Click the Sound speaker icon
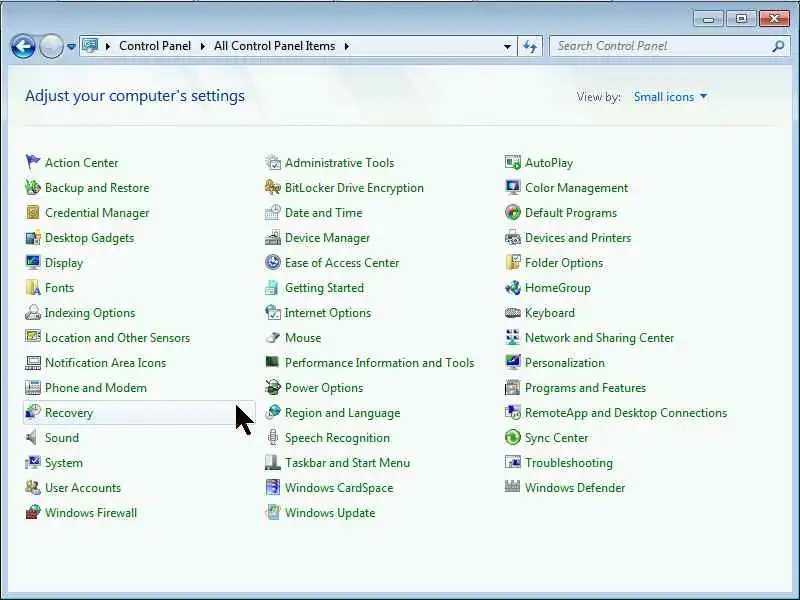This screenshot has height=600, width=800. [33, 437]
